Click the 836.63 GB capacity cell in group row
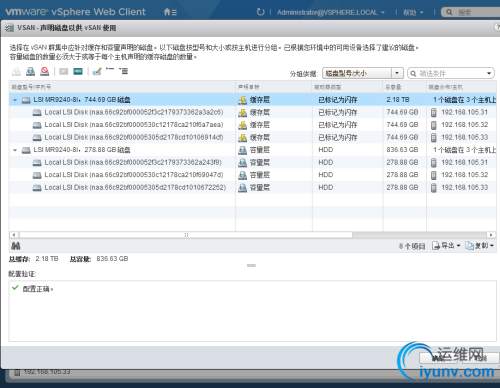500x388 pixels. point(402,150)
